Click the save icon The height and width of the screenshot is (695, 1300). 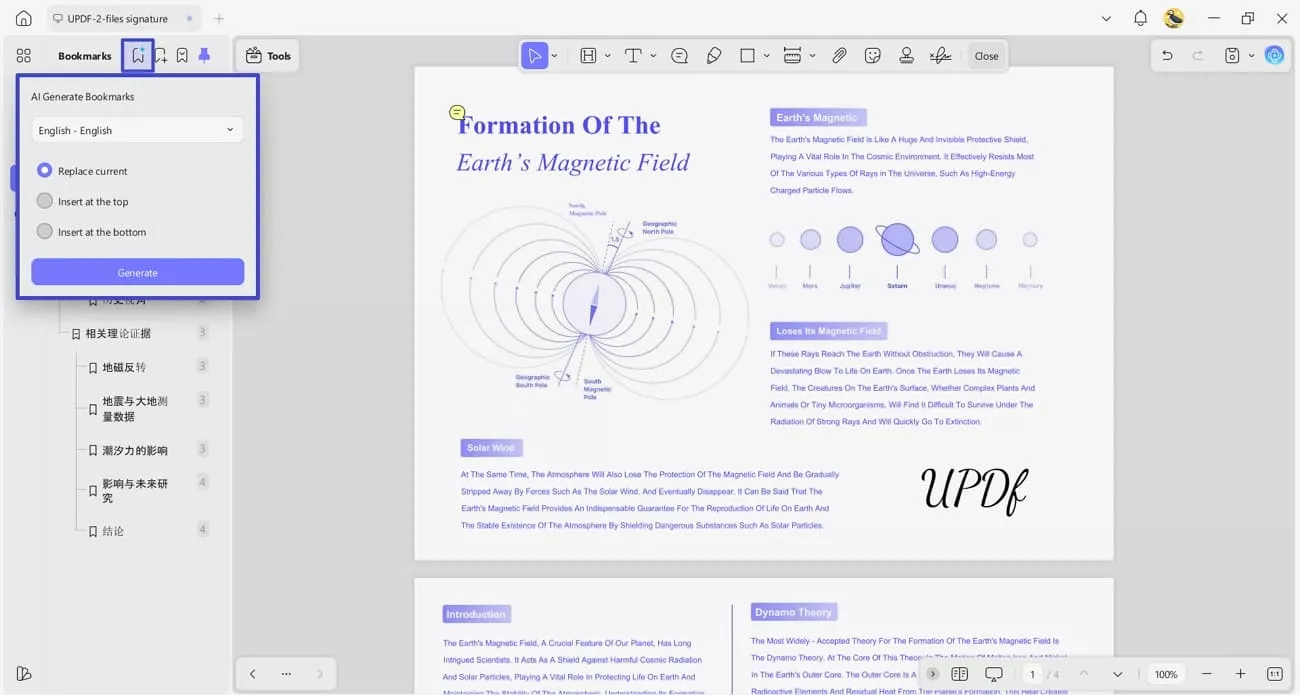[1232, 56]
